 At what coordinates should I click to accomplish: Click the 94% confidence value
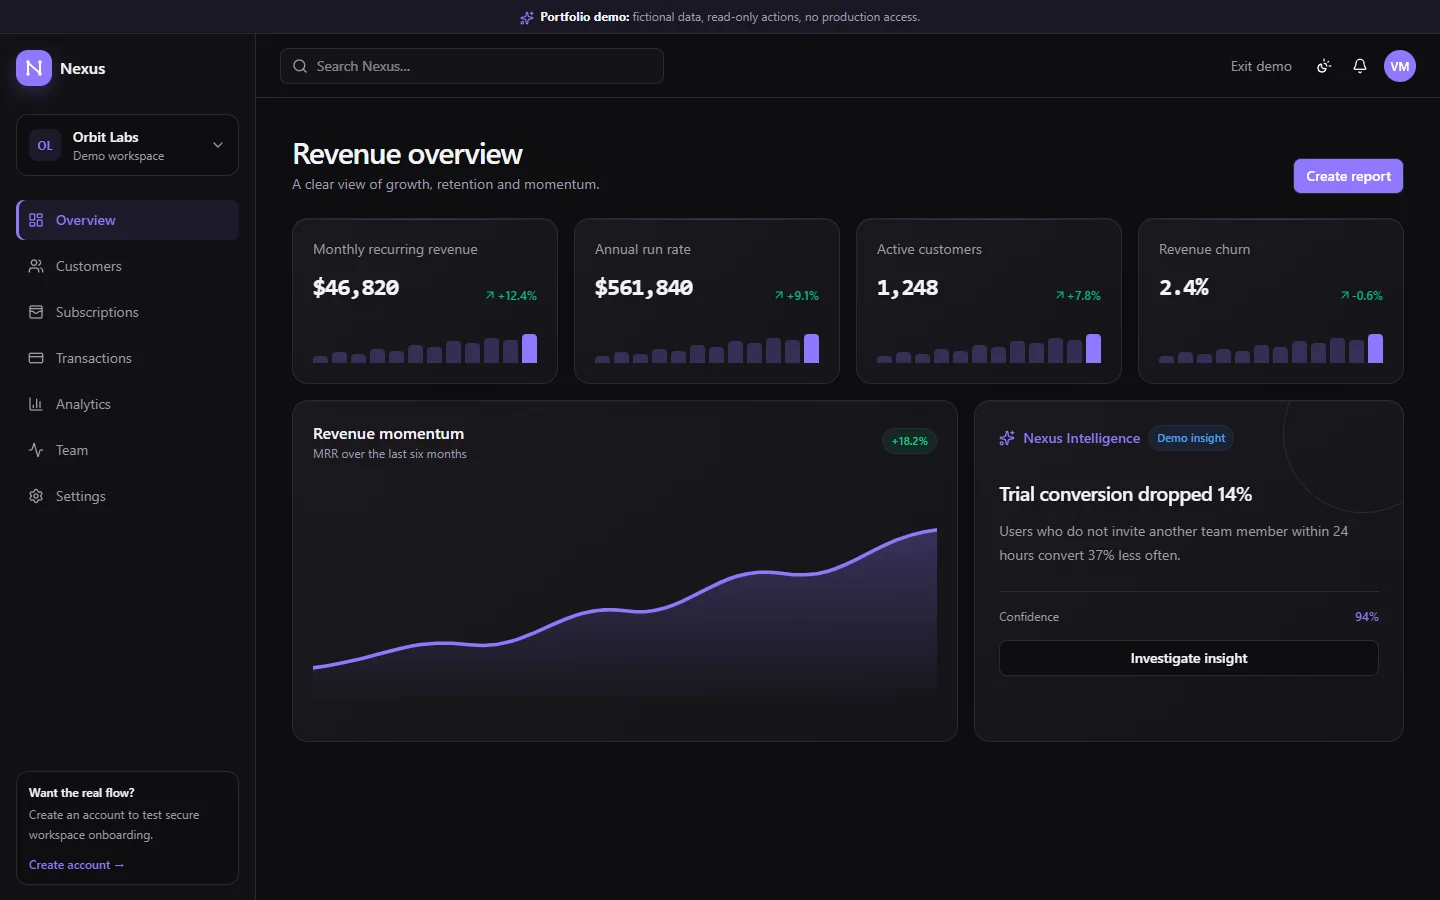coord(1367,617)
